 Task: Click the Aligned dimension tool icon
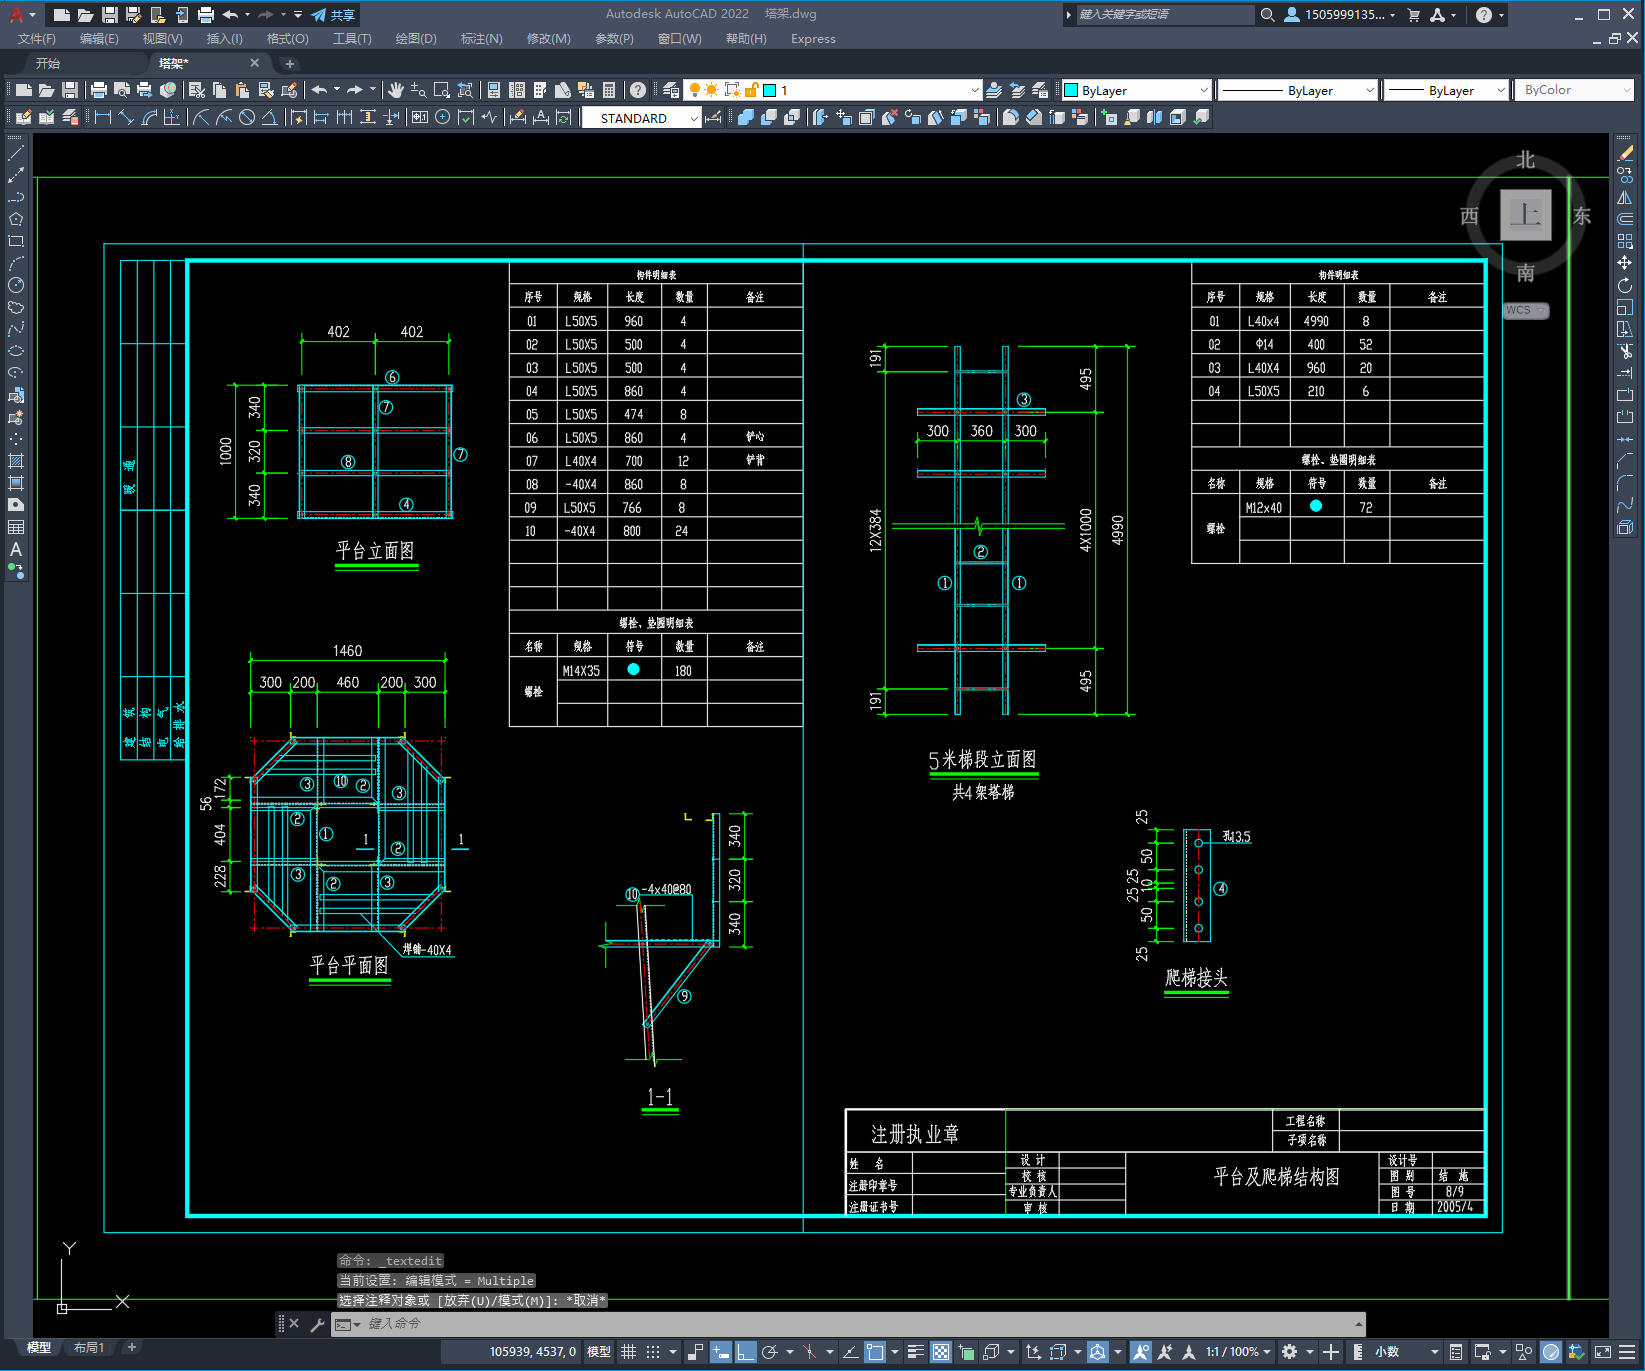click(x=126, y=117)
